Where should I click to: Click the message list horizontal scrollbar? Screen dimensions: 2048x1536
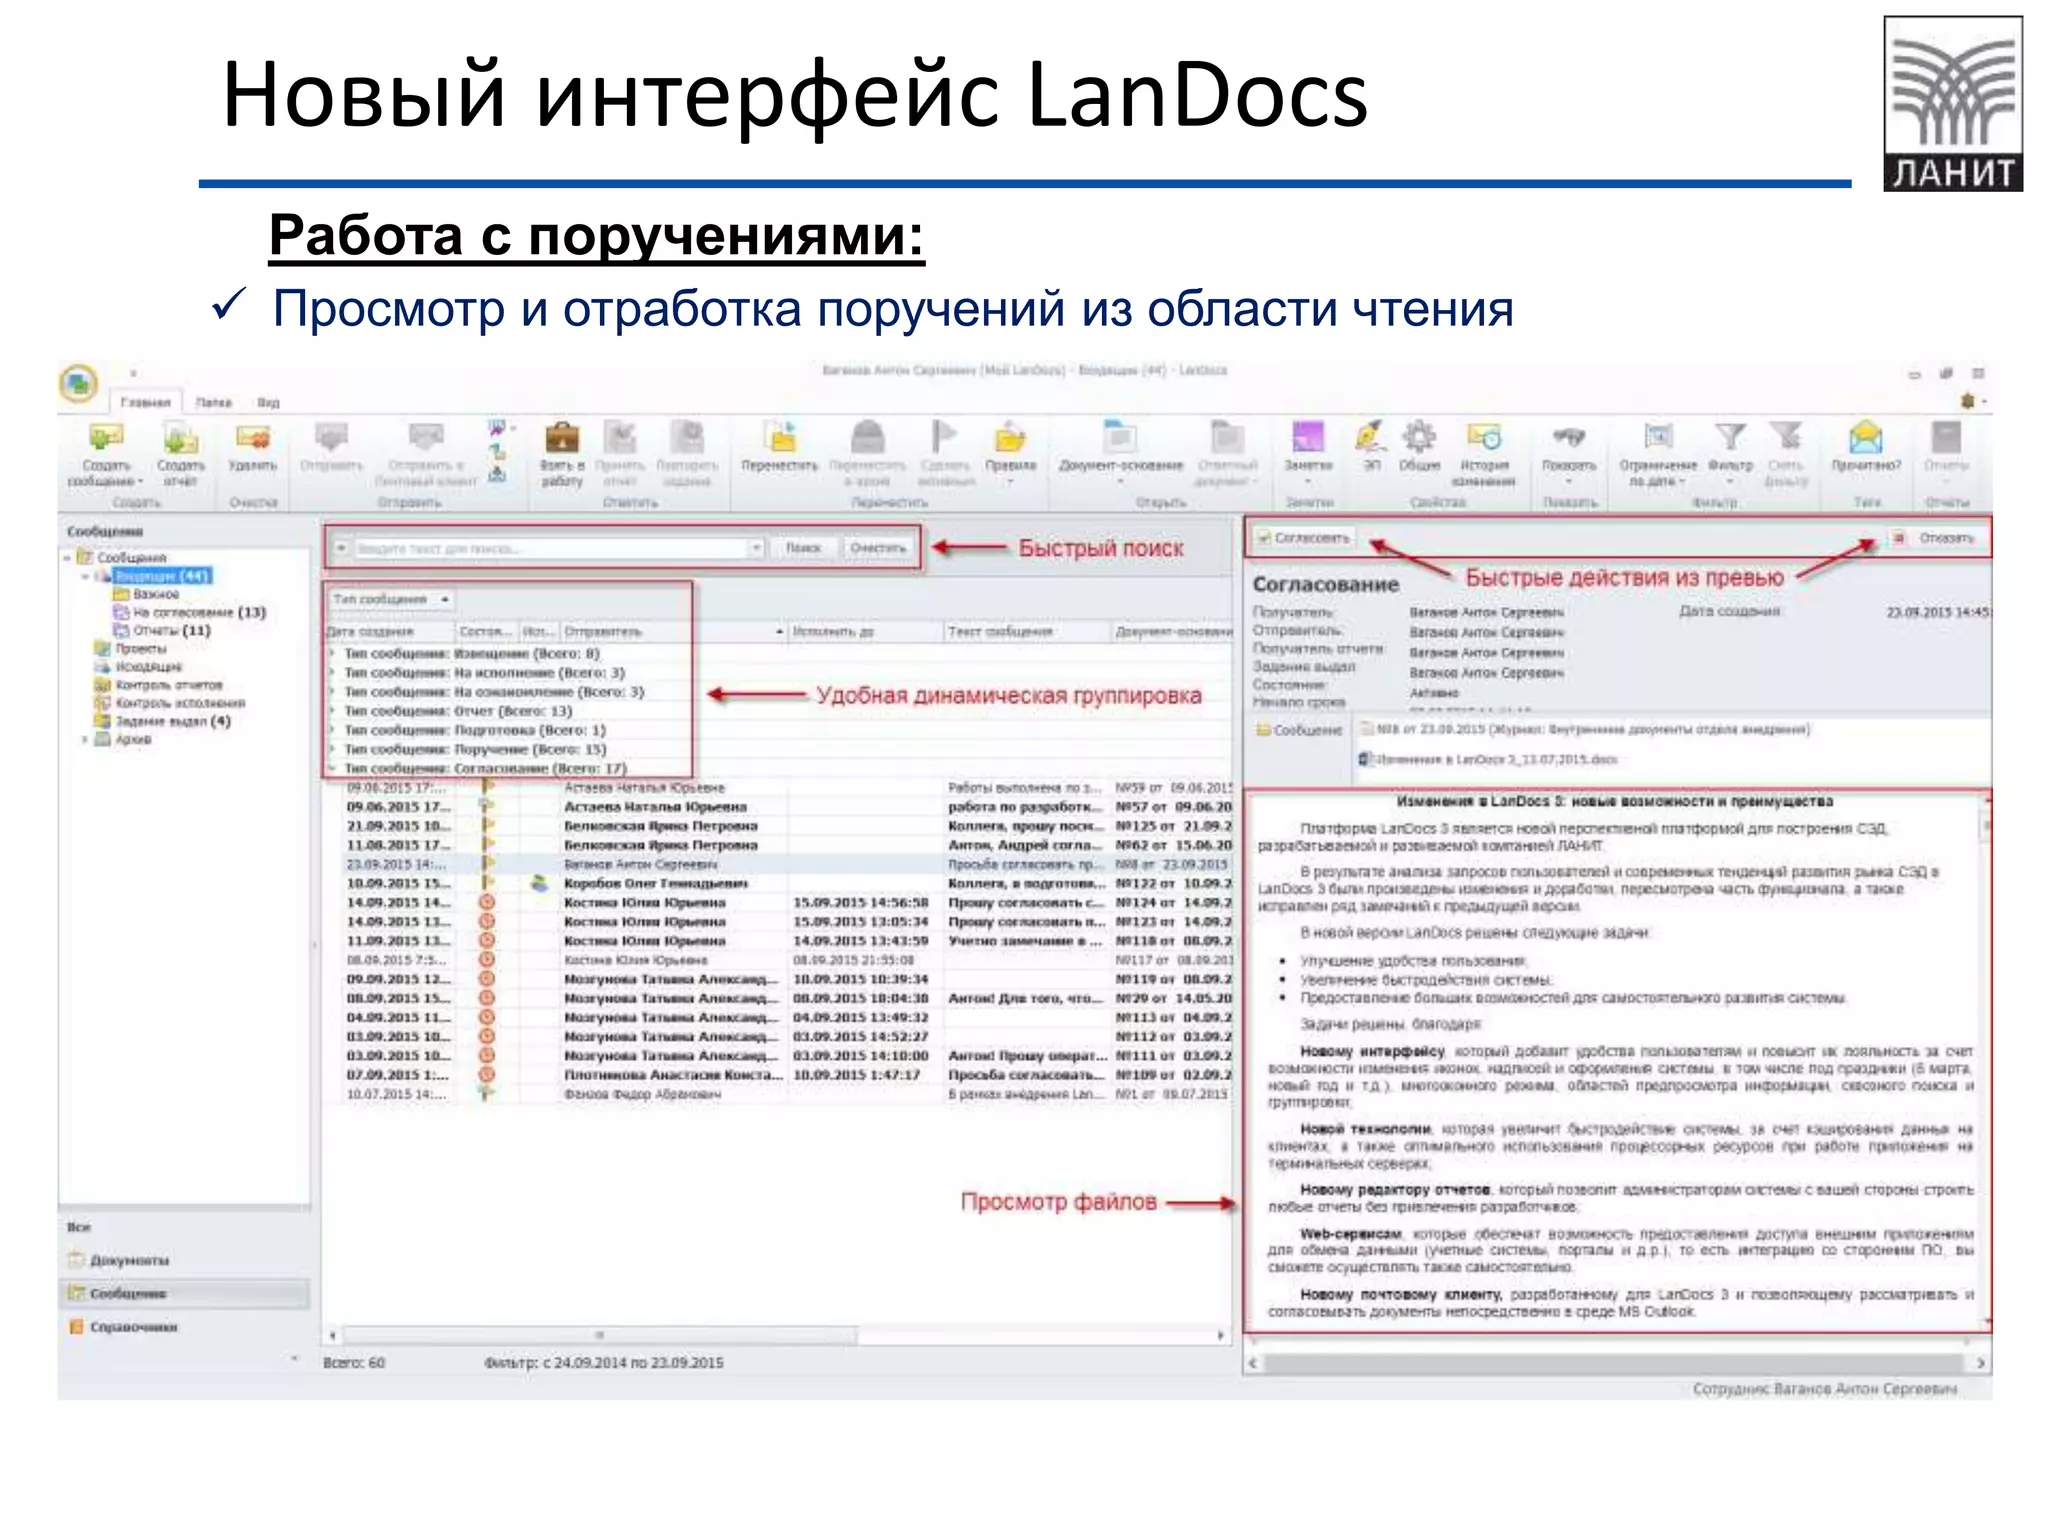point(600,1336)
